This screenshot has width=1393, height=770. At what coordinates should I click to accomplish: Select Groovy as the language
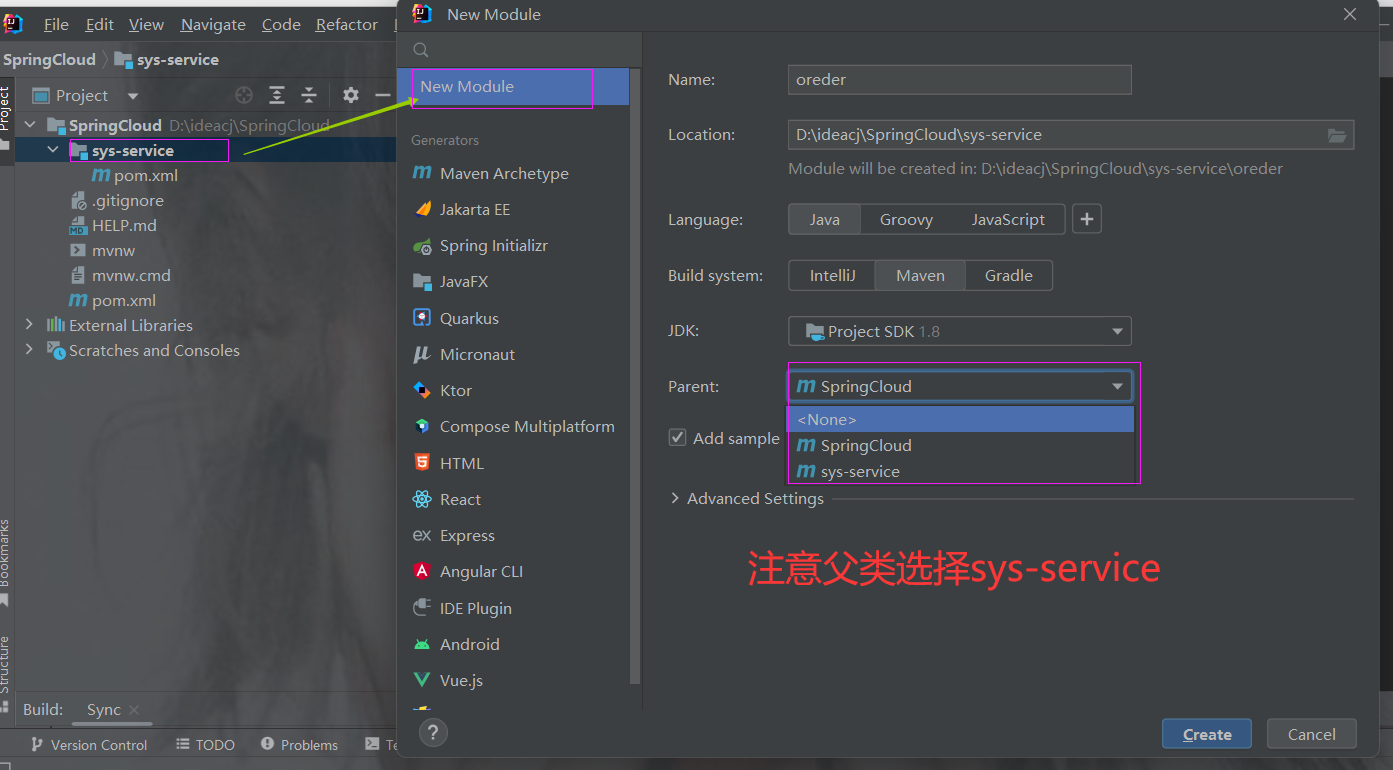pos(906,219)
